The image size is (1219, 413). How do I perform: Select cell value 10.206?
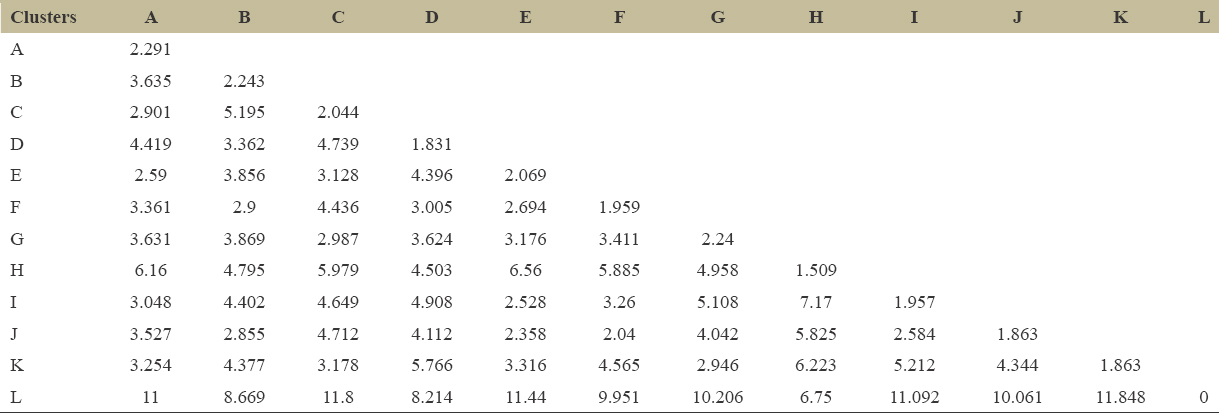click(x=717, y=397)
